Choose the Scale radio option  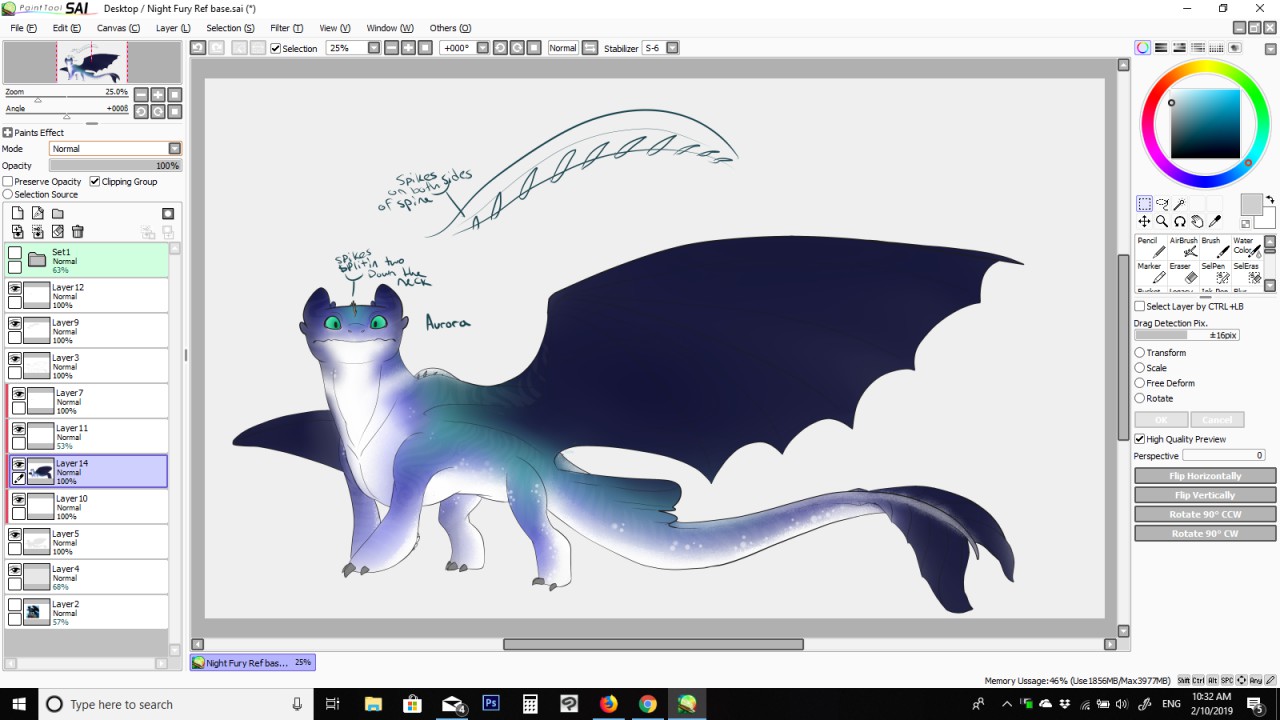[1140, 367]
